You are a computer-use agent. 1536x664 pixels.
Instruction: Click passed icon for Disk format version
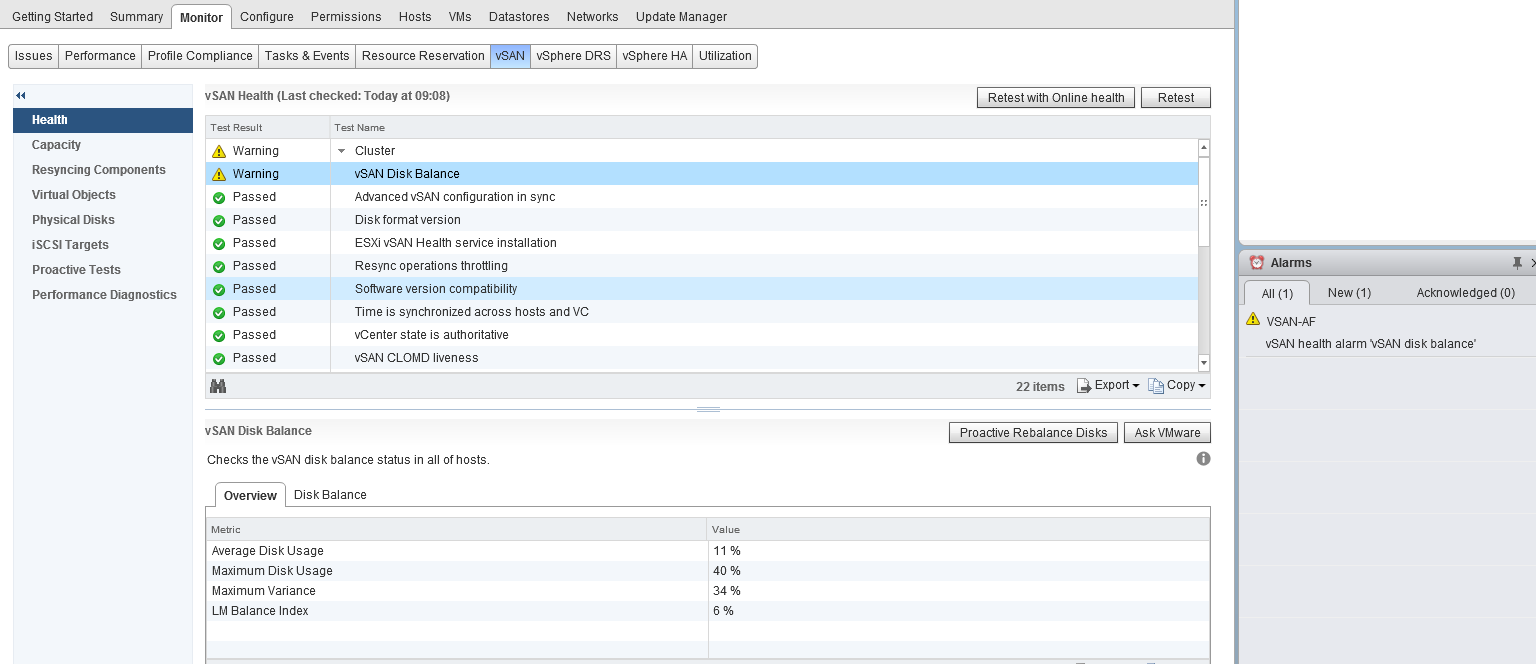(x=219, y=220)
